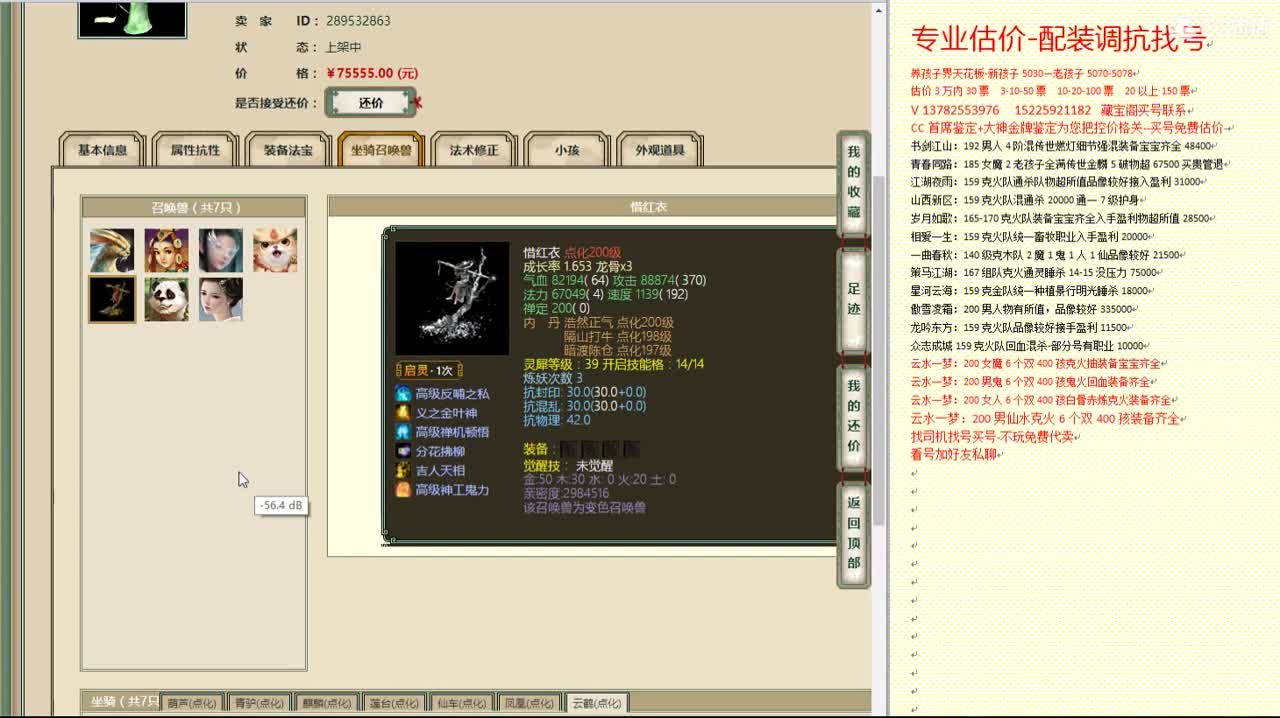Viewport: 1280px width, 718px height.
Task: Click the 装备 equipment slots
Action: pyautogui.click(x=599, y=449)
